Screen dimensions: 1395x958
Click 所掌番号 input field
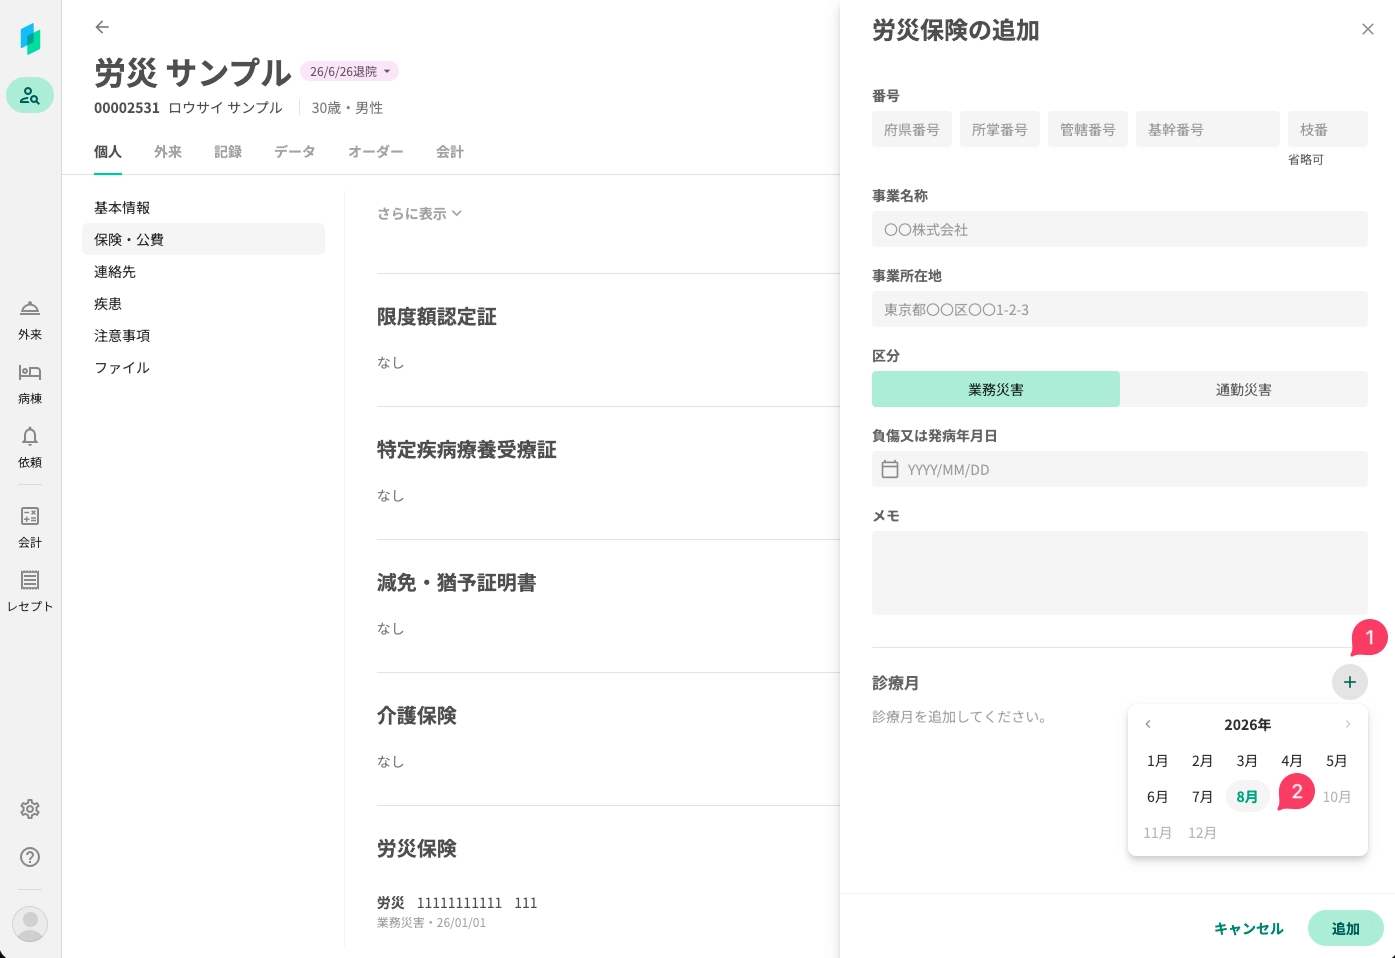1000,129
